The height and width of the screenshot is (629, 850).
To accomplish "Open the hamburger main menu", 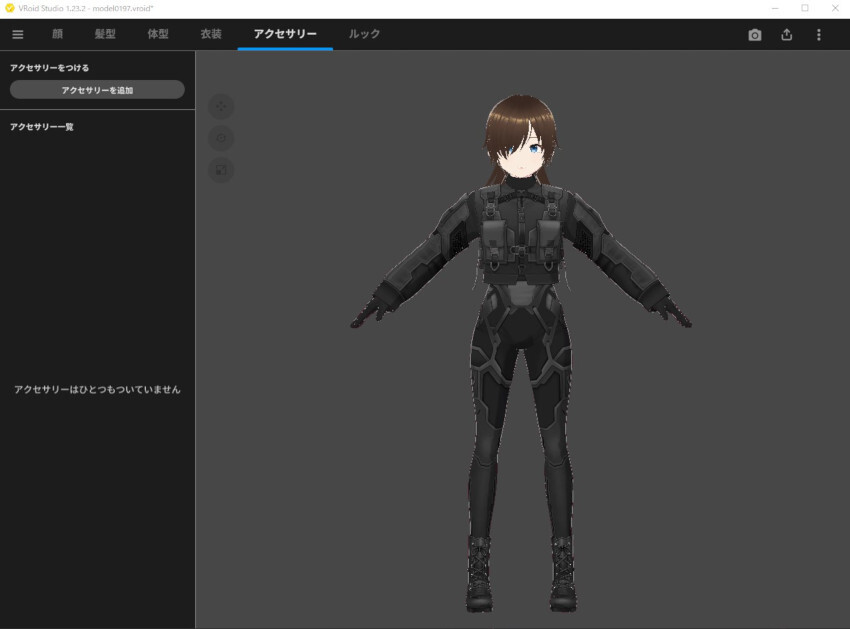I will 17,34.
